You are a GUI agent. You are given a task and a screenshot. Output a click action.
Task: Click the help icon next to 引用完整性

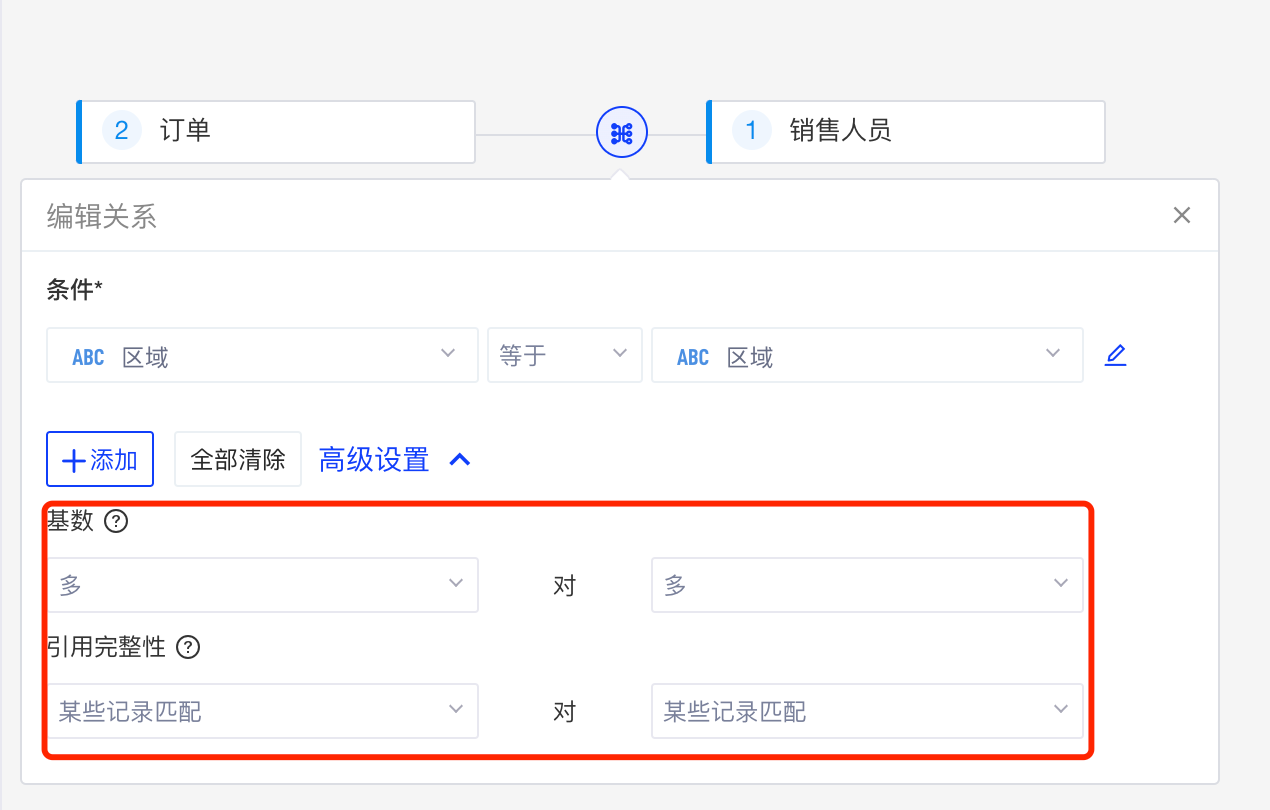(x=188, y=647)
